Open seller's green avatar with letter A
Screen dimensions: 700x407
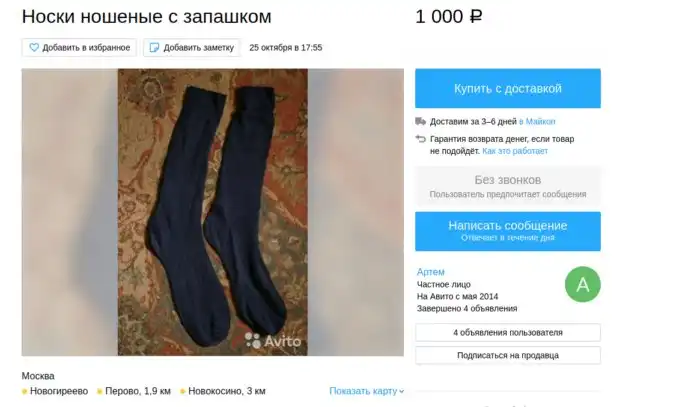pos(583,284)
